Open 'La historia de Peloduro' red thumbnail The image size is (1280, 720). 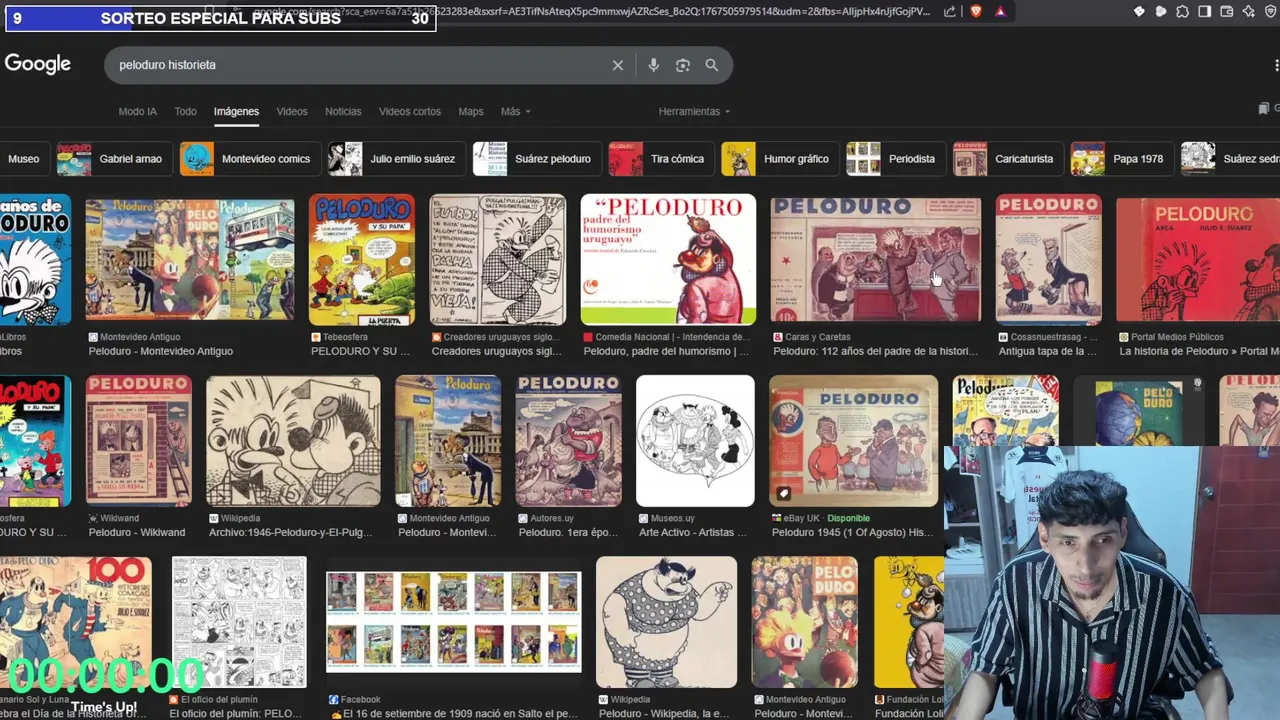1198,260
